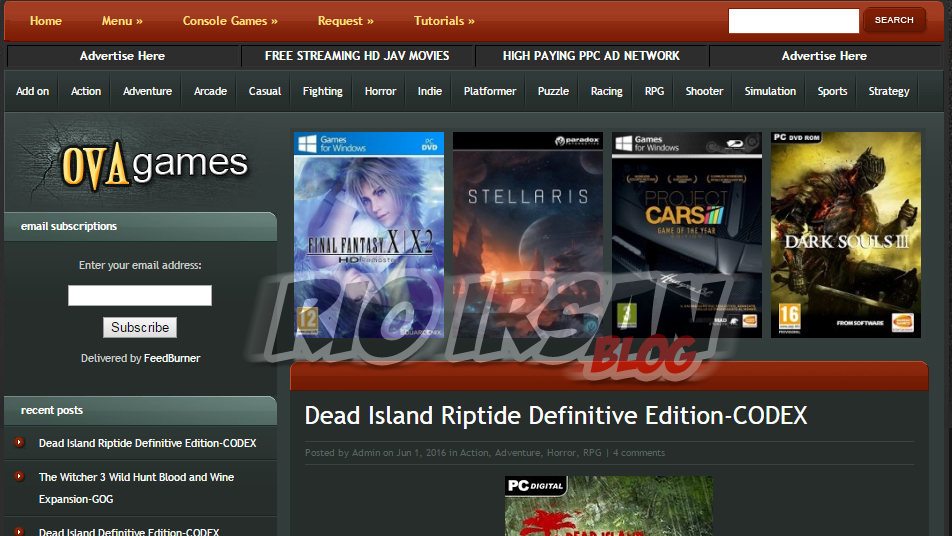The image size is (952, 536).
Task: Click the OVA games site logo
Action: 154,164
